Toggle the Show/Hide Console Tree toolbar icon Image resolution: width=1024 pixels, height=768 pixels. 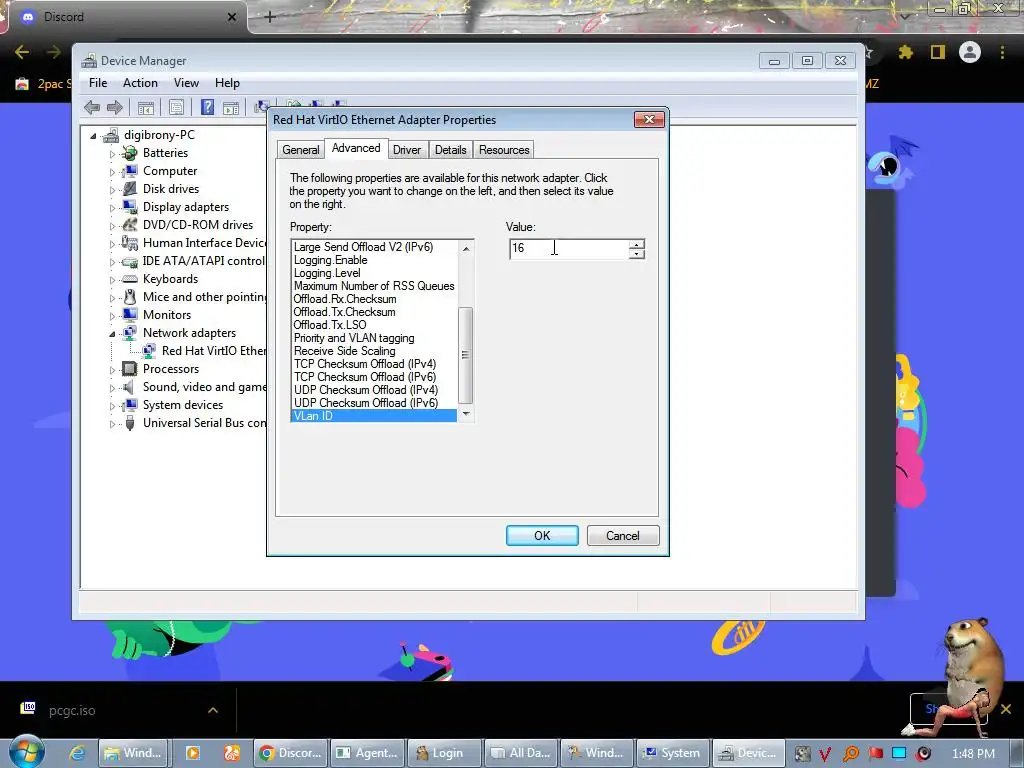click(x=146, y=108)
